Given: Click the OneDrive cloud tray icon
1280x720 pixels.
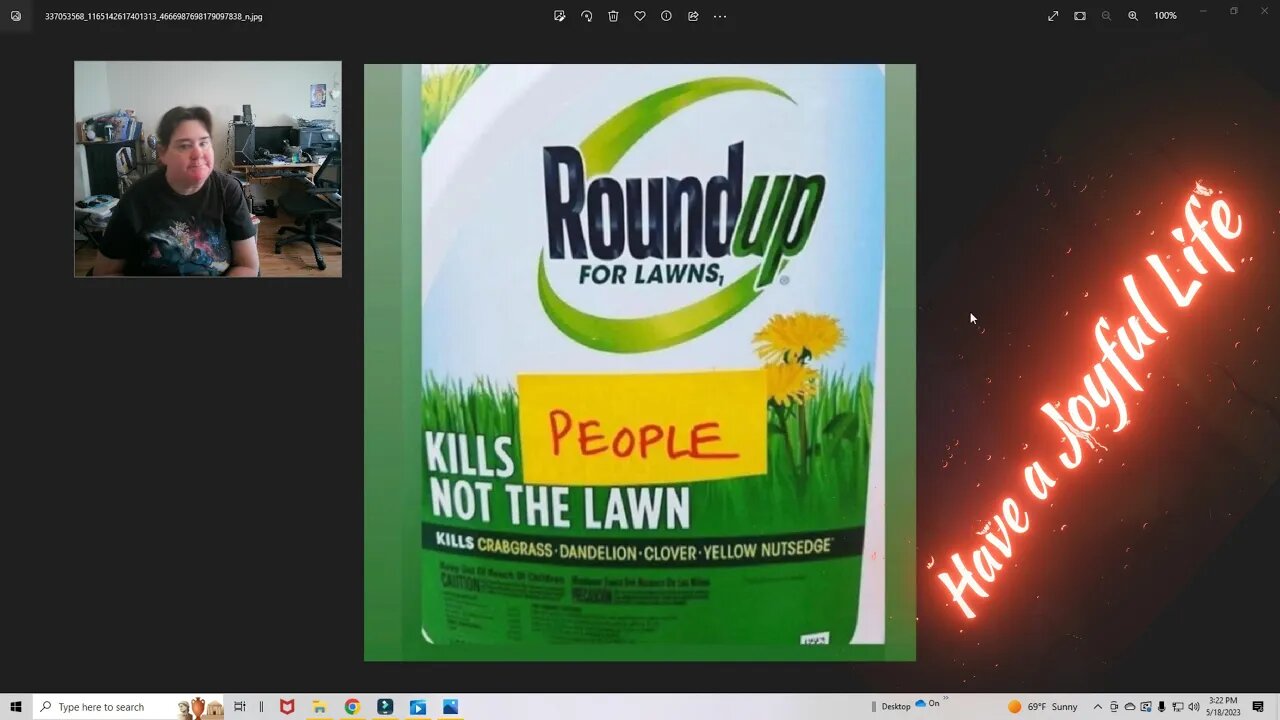Looking at the screenshot, I should 1130,707.
